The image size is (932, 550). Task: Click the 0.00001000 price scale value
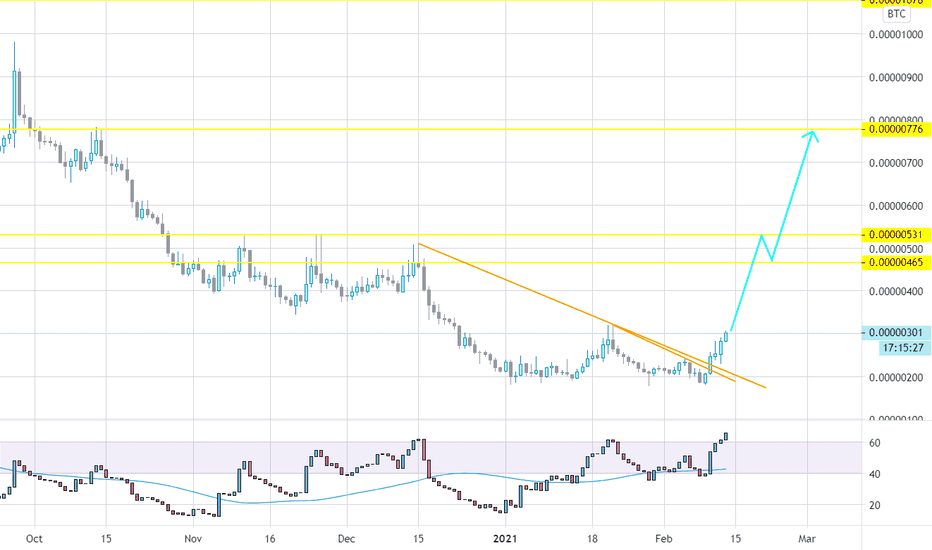click(x=896, y=34)
